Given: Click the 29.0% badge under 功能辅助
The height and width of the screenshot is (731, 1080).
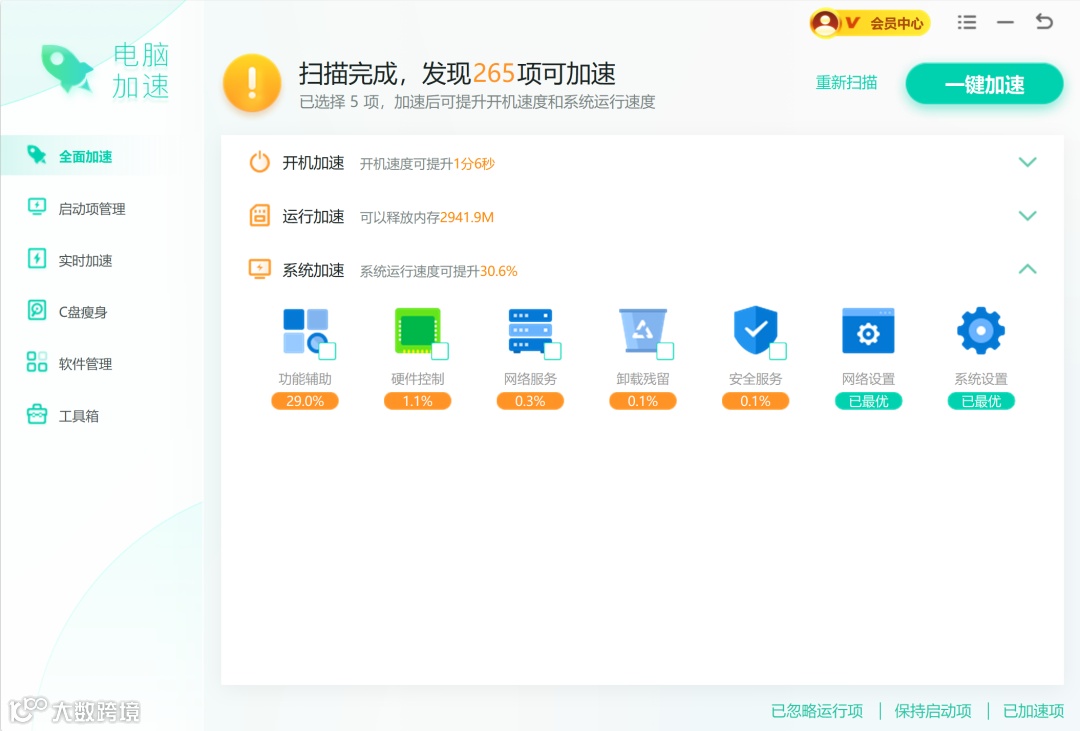Looking at the screenshot, I should (x=305, y=401).
